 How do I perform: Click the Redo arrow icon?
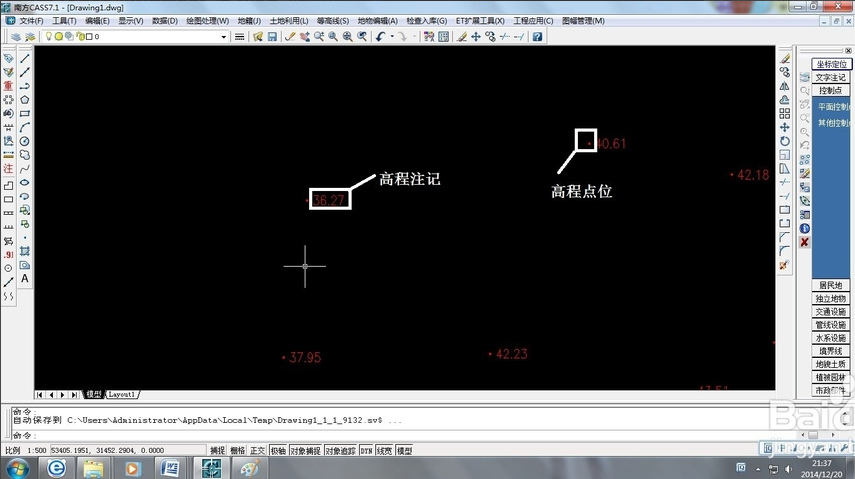pyautogui.click(x=402, y=37)
